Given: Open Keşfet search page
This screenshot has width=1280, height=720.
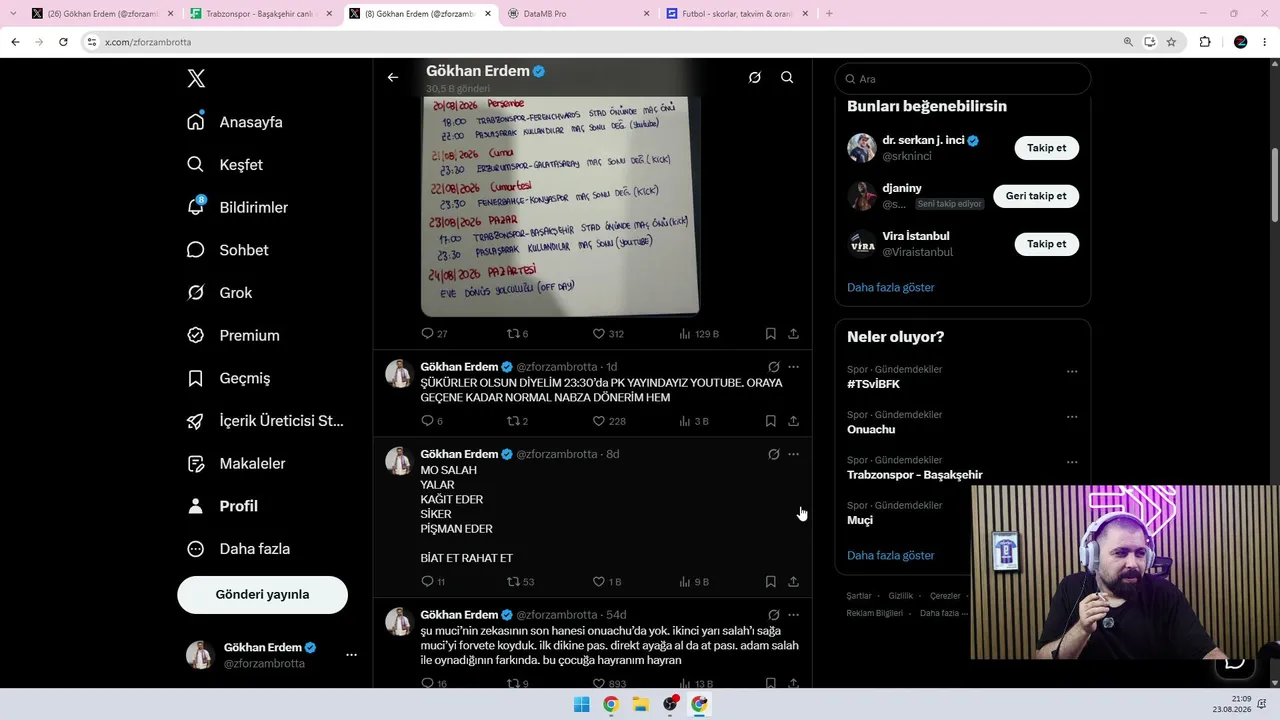Looking at the screenshot, I should point(225,165).
